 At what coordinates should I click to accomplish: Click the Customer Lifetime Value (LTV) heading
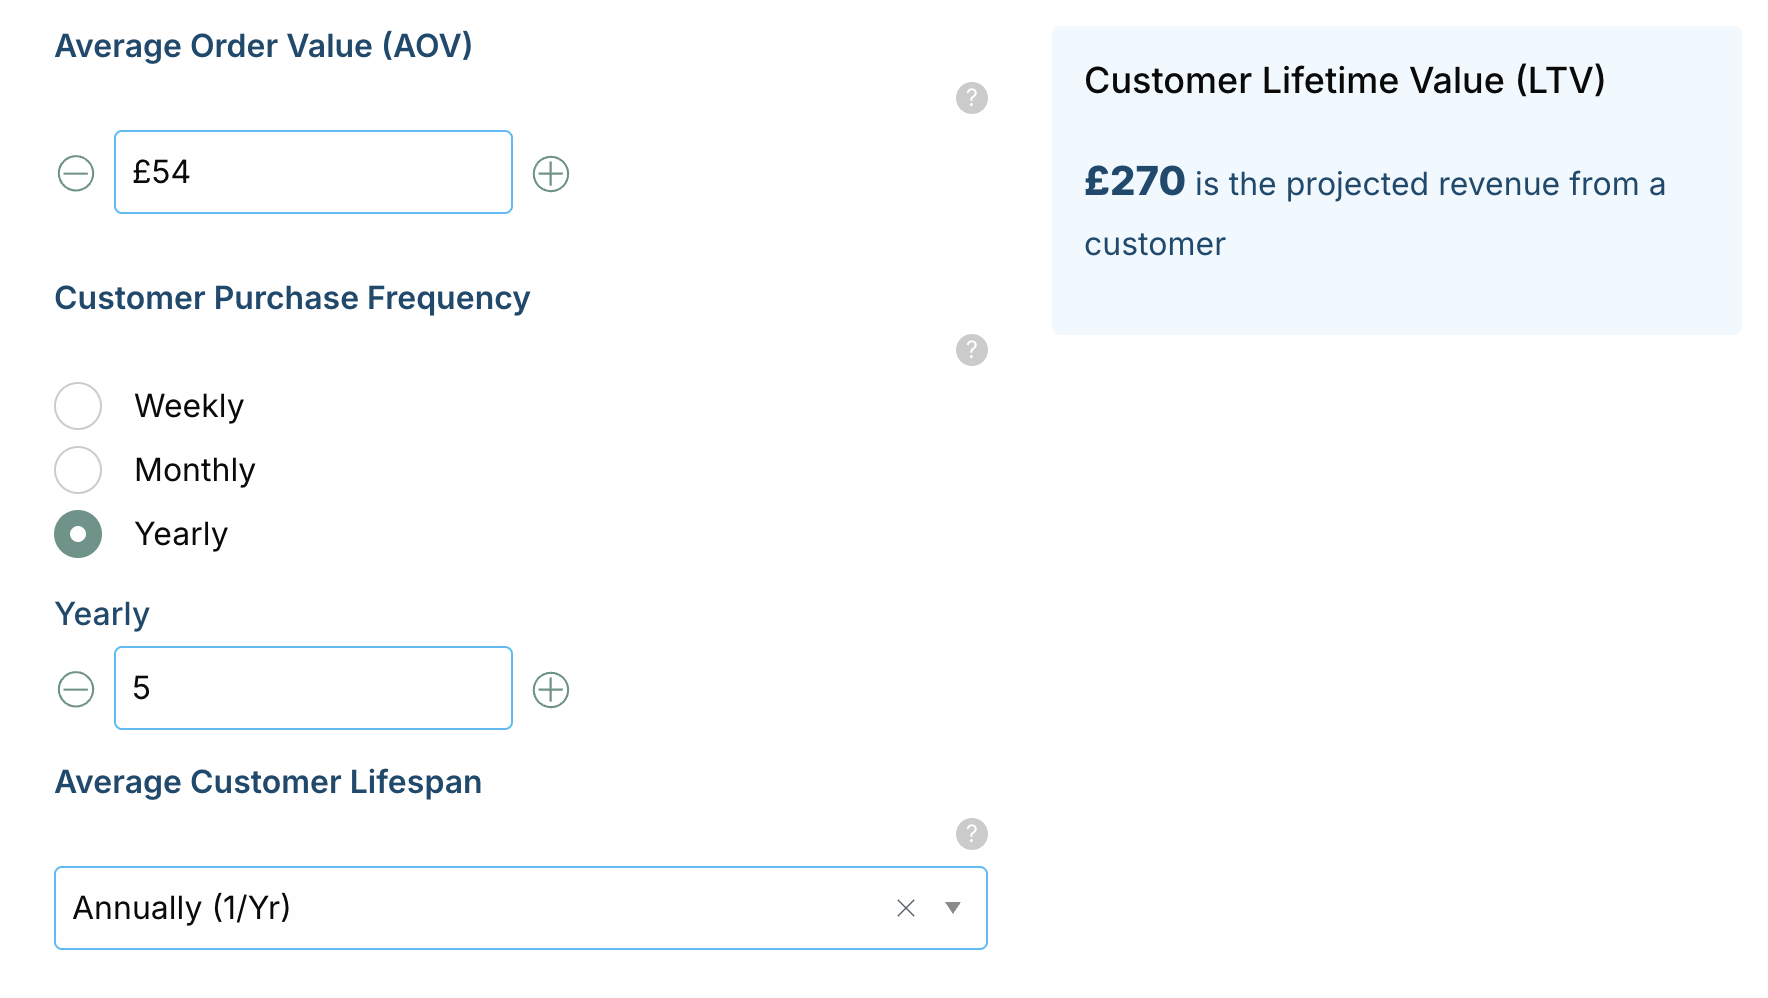coord(1344,80)
